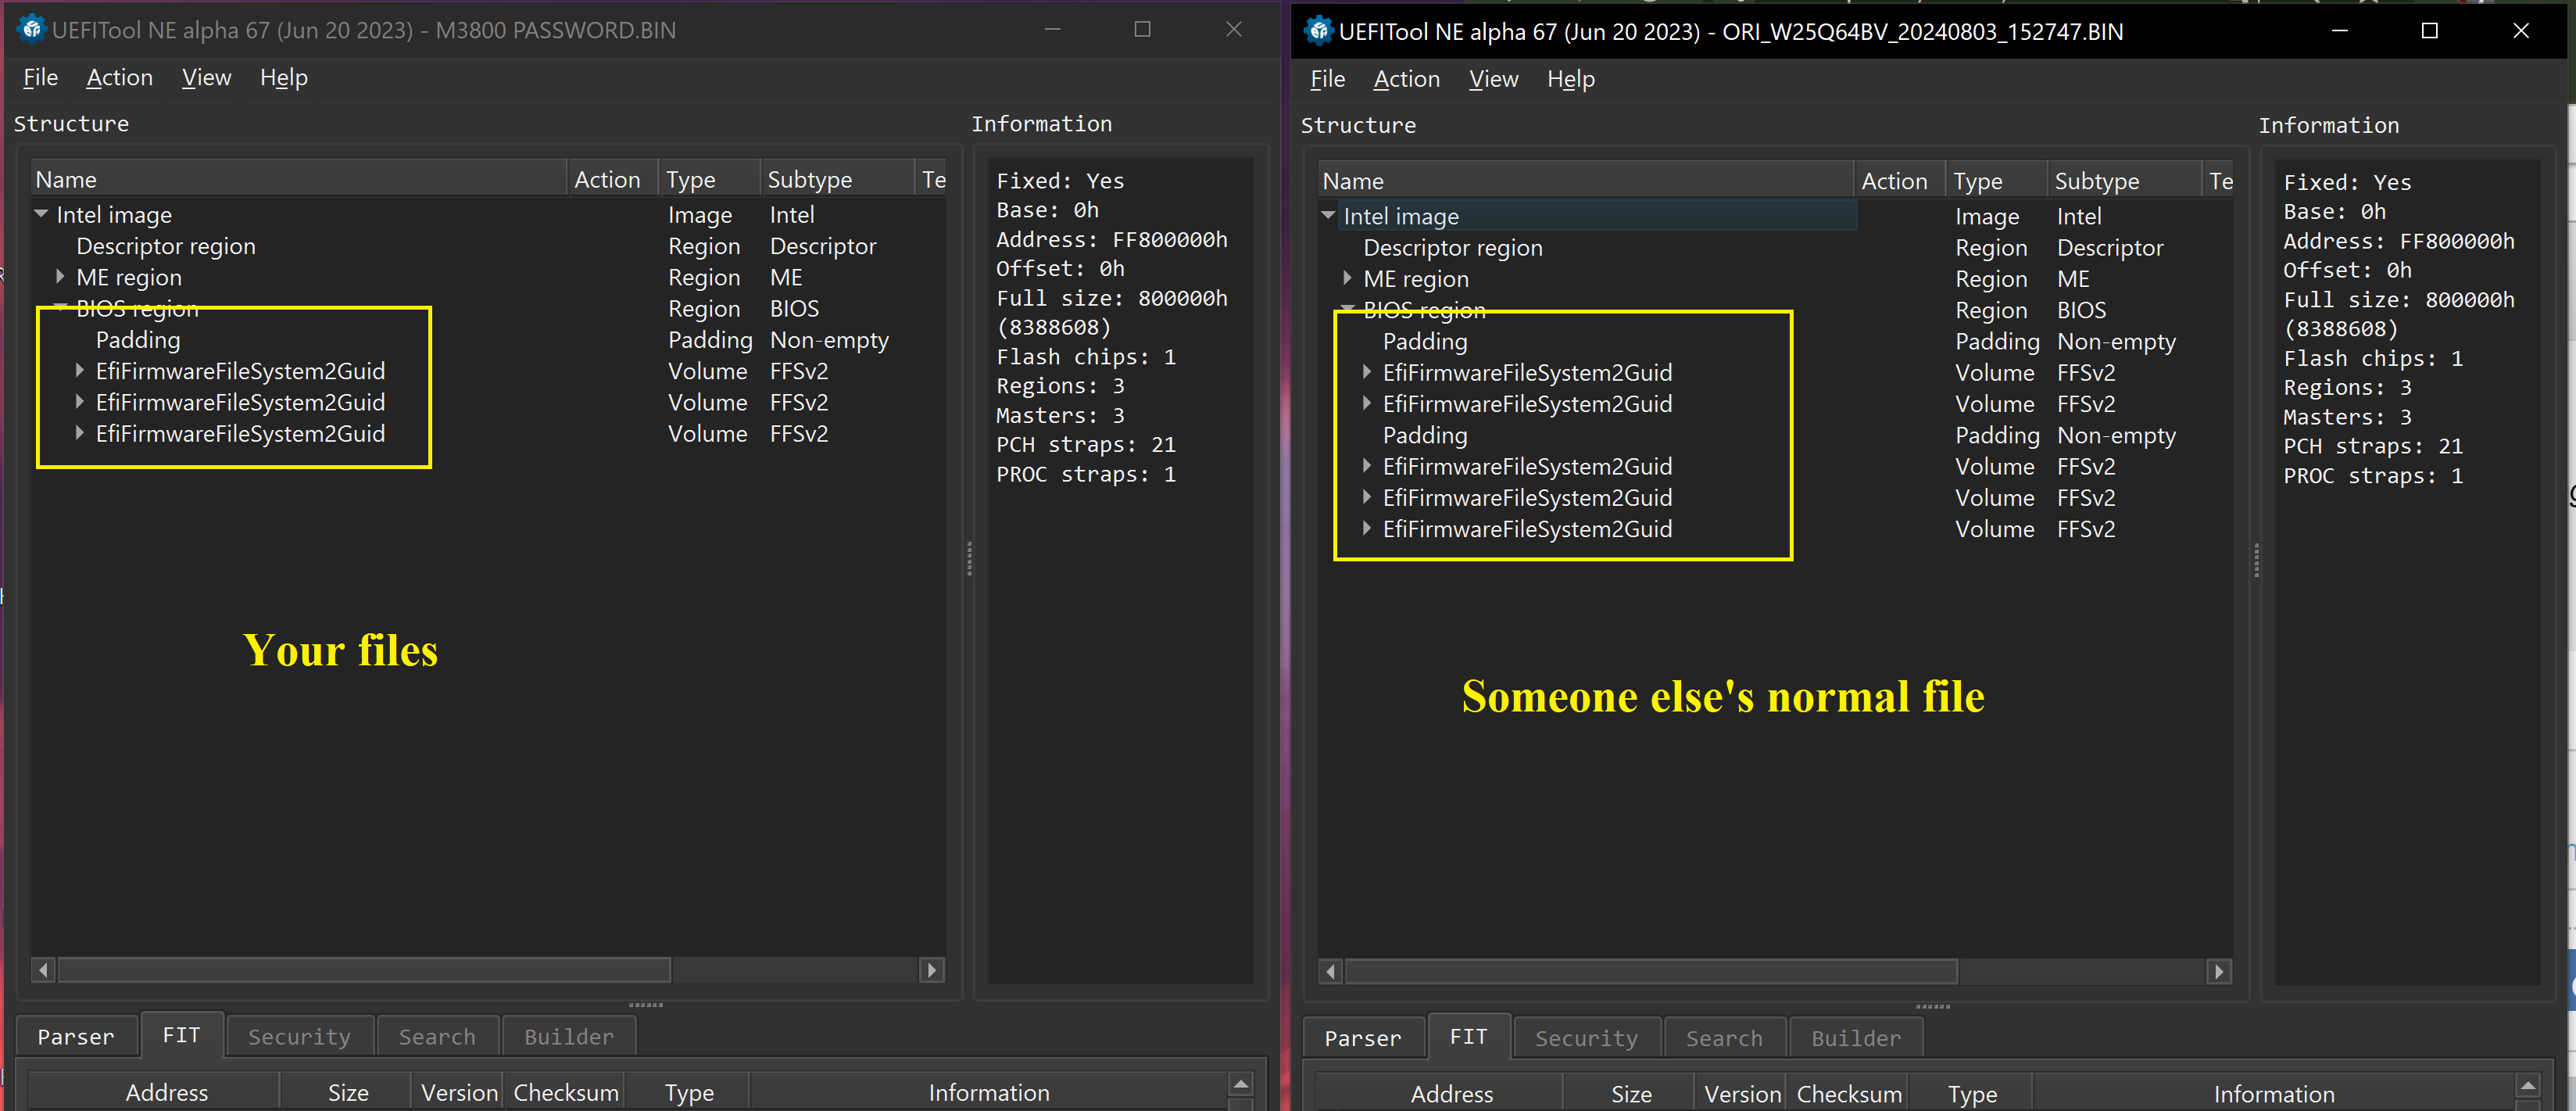Switch to Parser tab in right window
This screenshot has height=1111, width=2576.
(x=1362, y=1038)
